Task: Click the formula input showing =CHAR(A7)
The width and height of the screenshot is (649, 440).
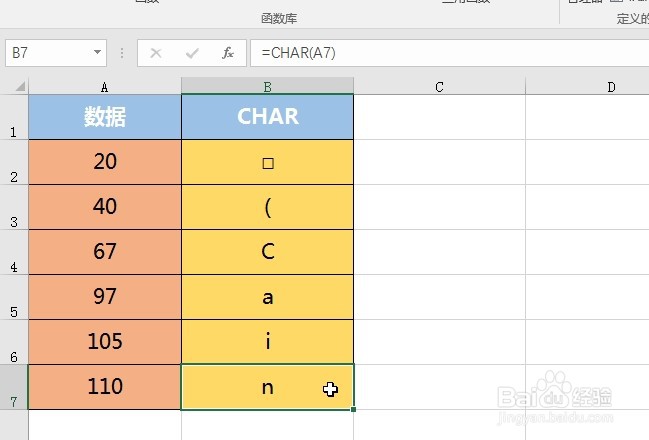Action: click(x=449, y=53)
